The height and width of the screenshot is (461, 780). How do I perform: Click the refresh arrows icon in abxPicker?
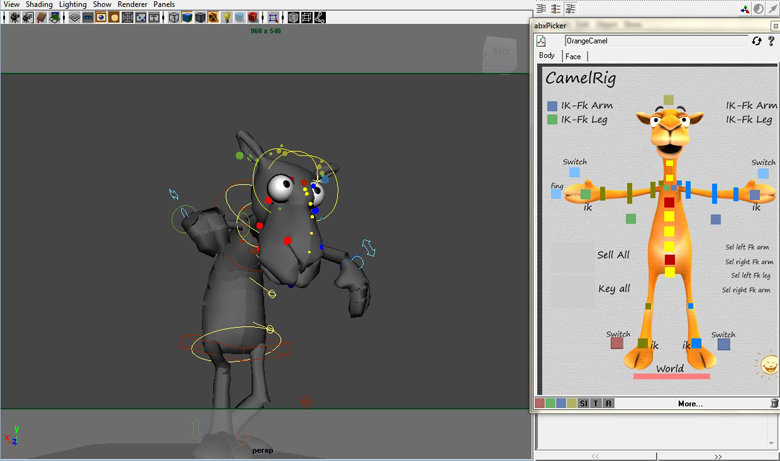pyautogui.click(x=757, y=41)
